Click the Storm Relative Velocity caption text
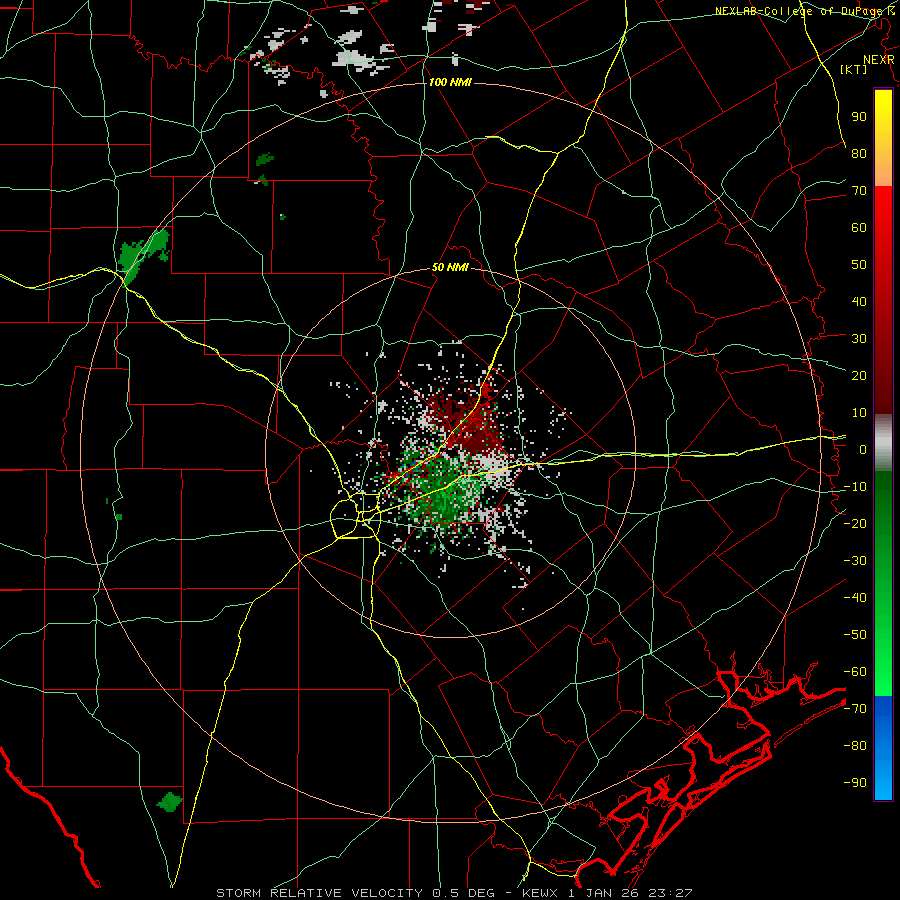The width and height of the screenshot is (900, 900). (x=454, y=893)
